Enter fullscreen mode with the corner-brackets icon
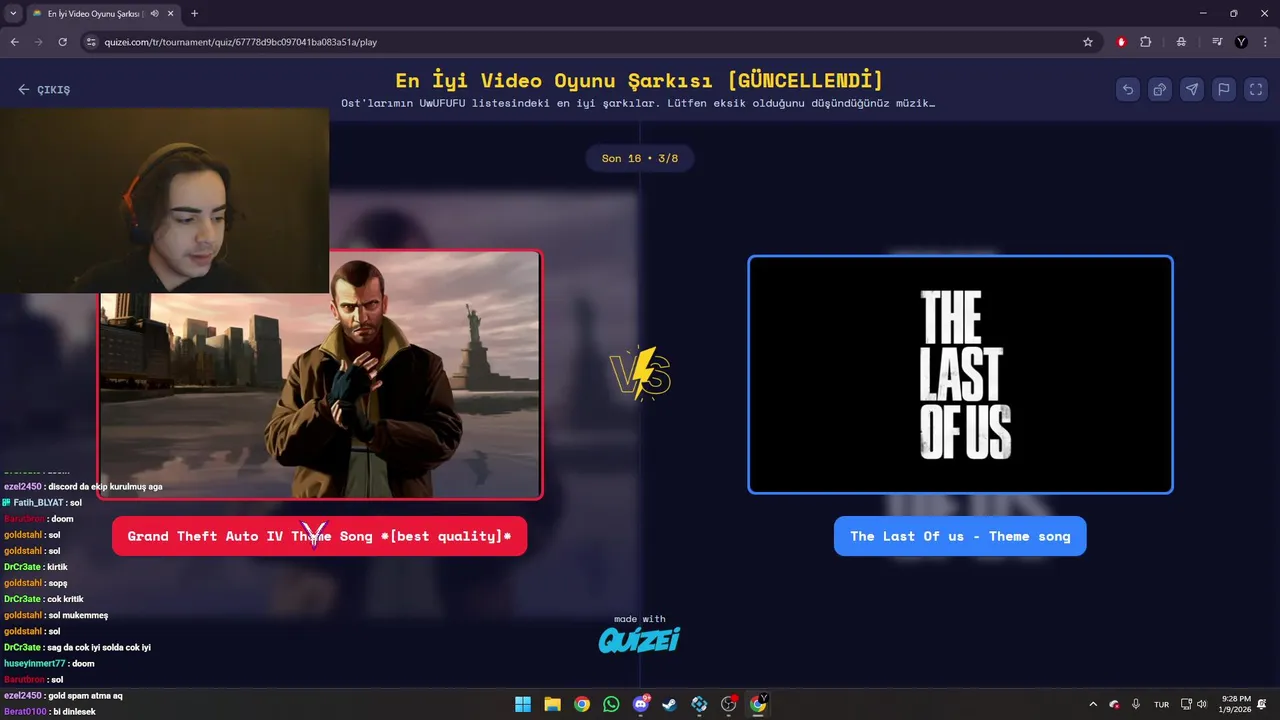Viewport: 1280px width, 720px height. tap(1256, 89)
